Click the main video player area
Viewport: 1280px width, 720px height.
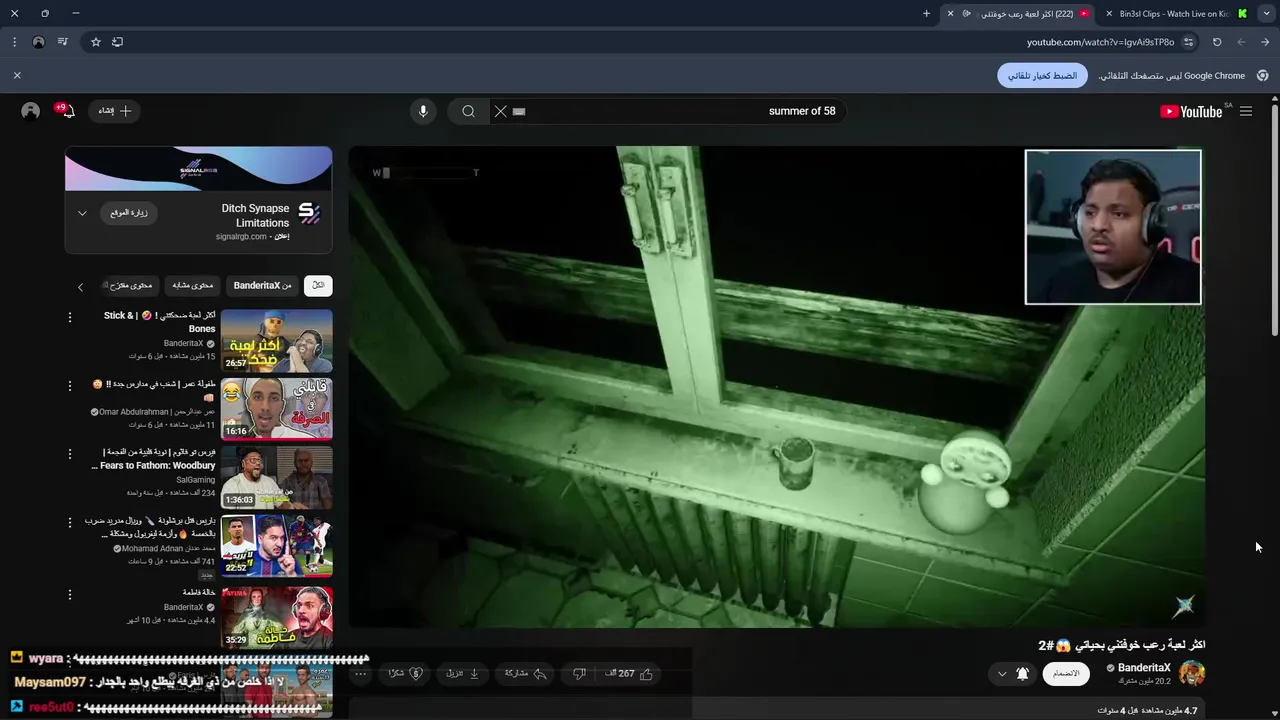click(x=777, y=387)
